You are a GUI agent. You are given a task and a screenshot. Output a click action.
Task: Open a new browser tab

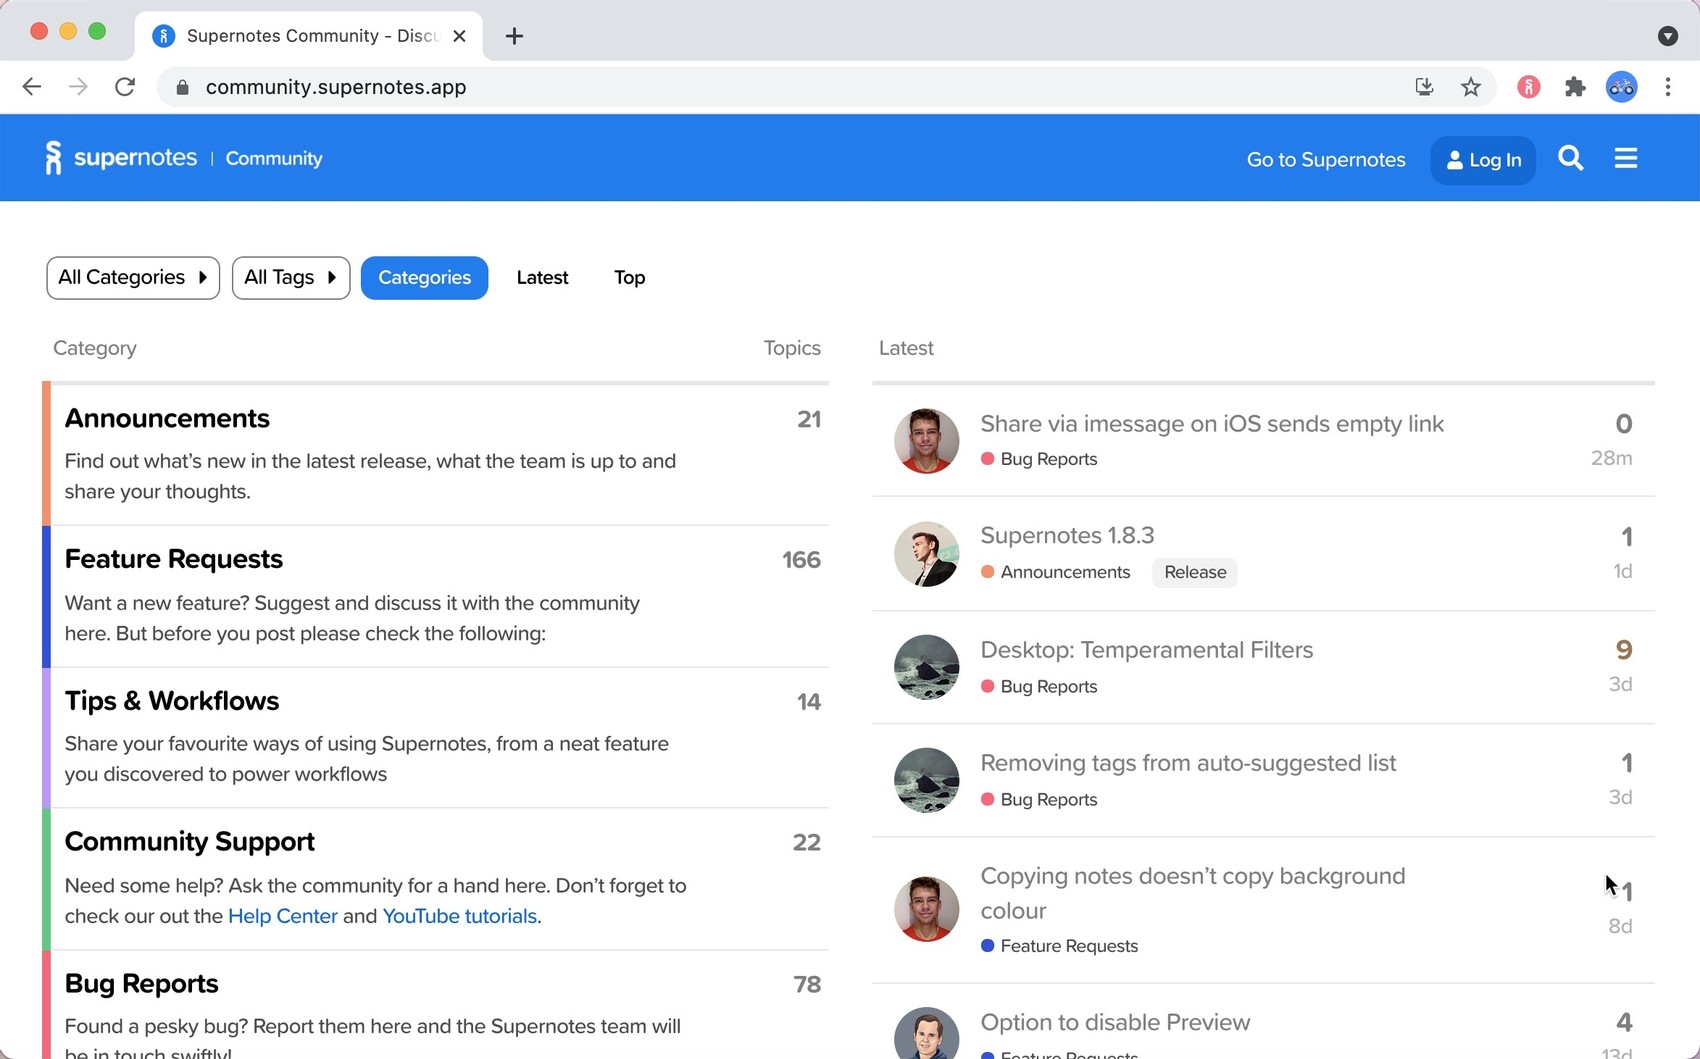point(514,36)
